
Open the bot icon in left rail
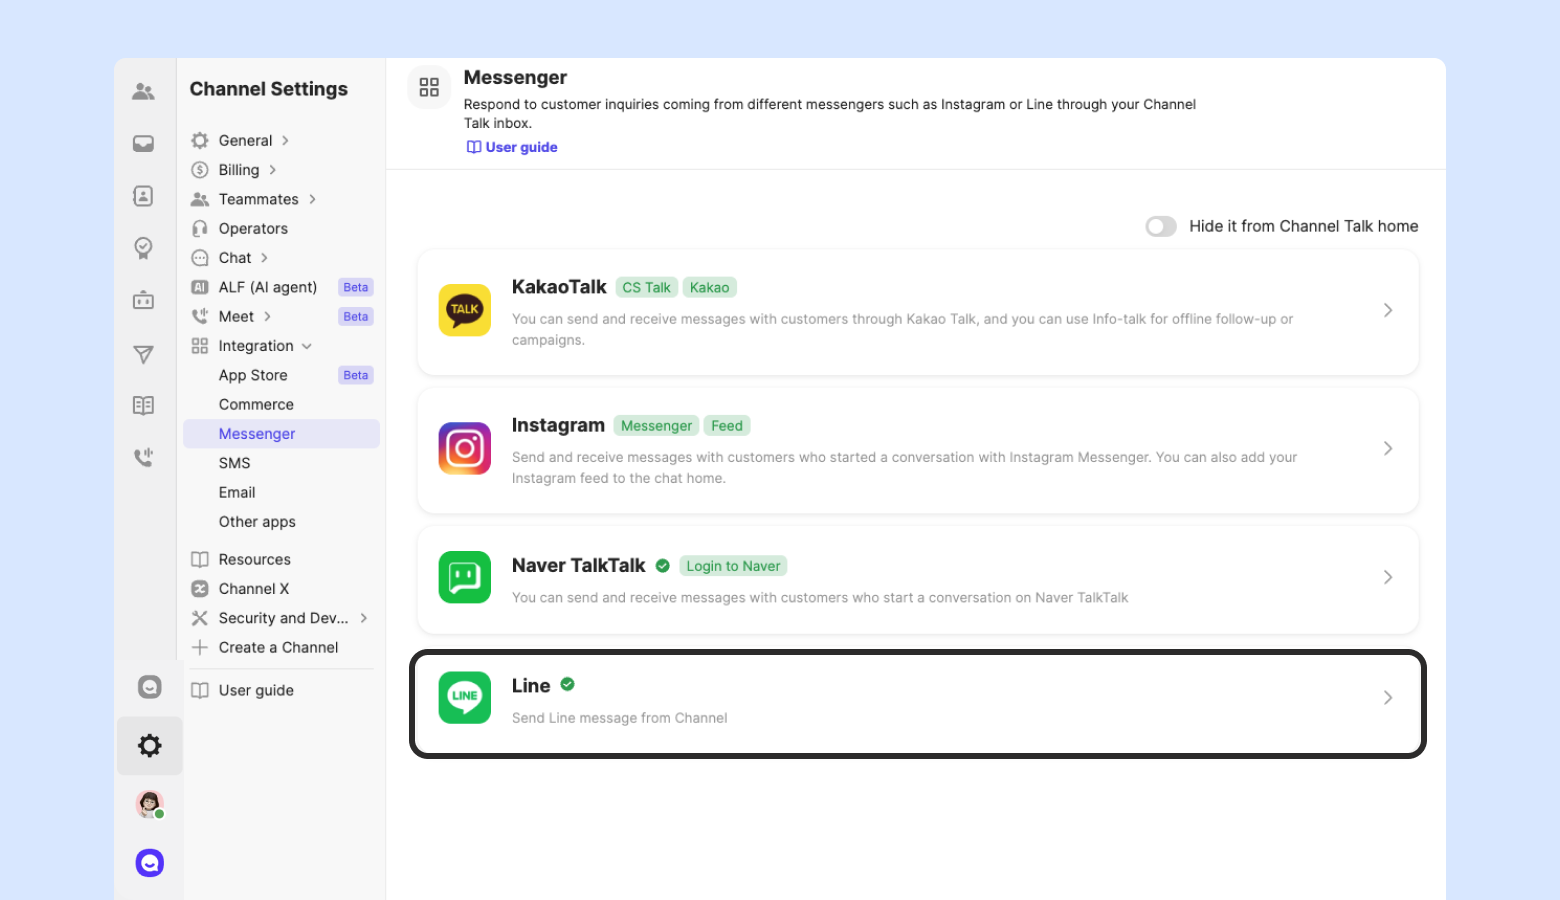pyautogui.click(x=143, y=300)
